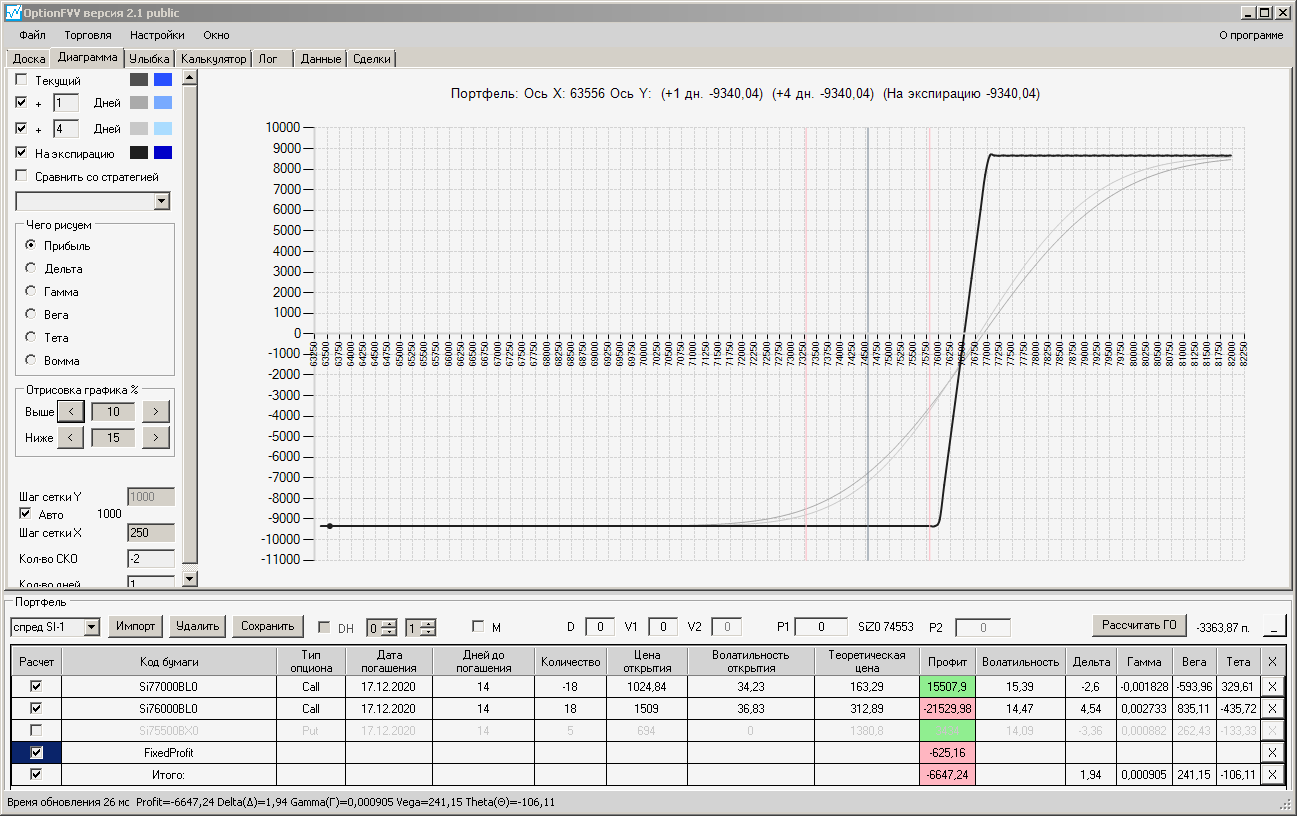Click the D input field
The height and width of the screenshot is (816, 1297).
(x=600, y=627)
